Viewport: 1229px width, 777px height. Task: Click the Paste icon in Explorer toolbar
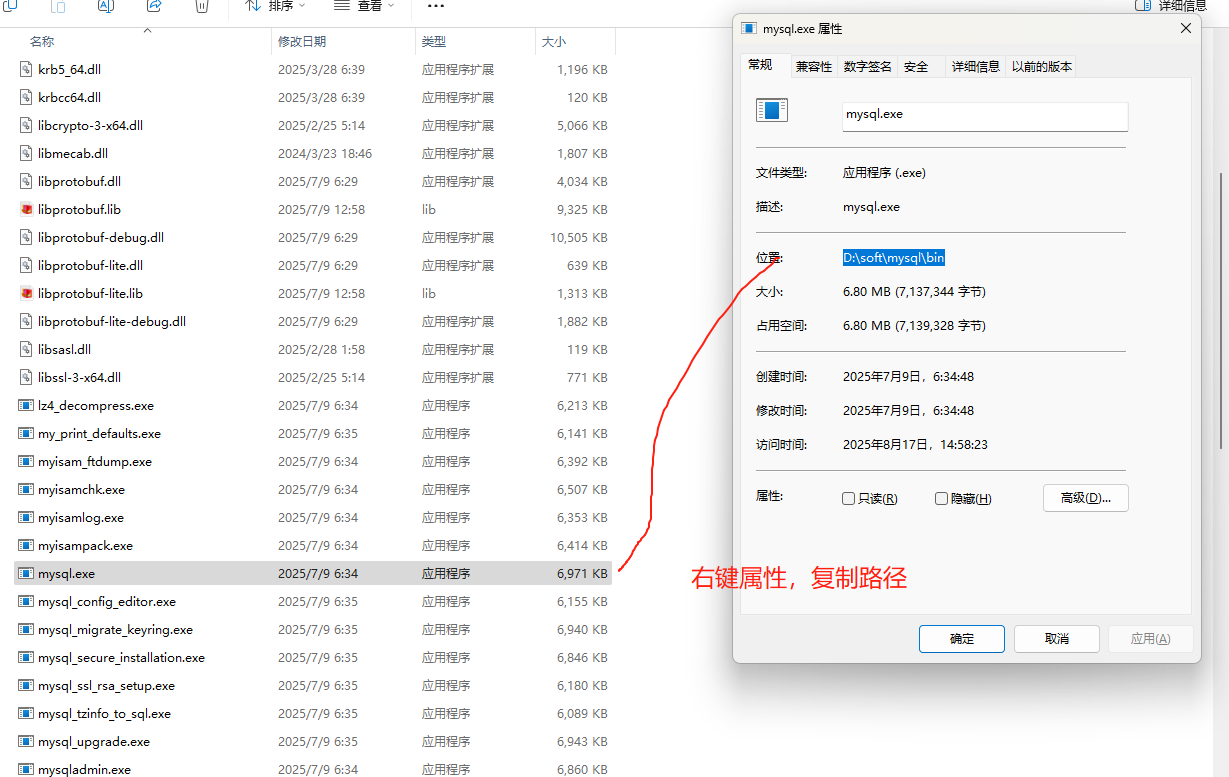coord(58,6)
